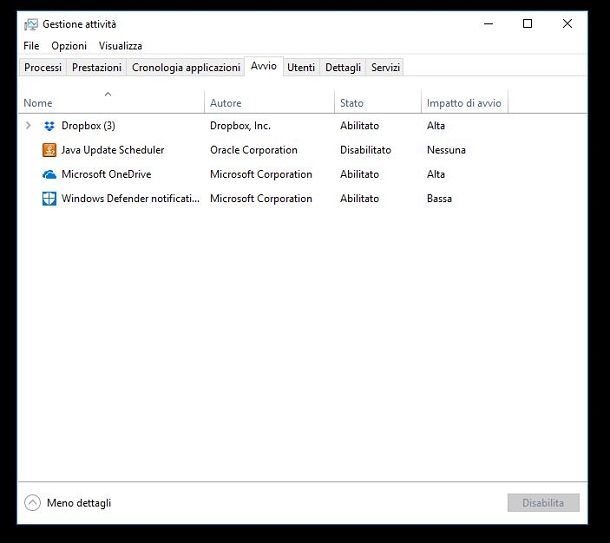Go to the Servizi tab
The image size is (610, 543).
pyautogui.click(x=385, y=68)
